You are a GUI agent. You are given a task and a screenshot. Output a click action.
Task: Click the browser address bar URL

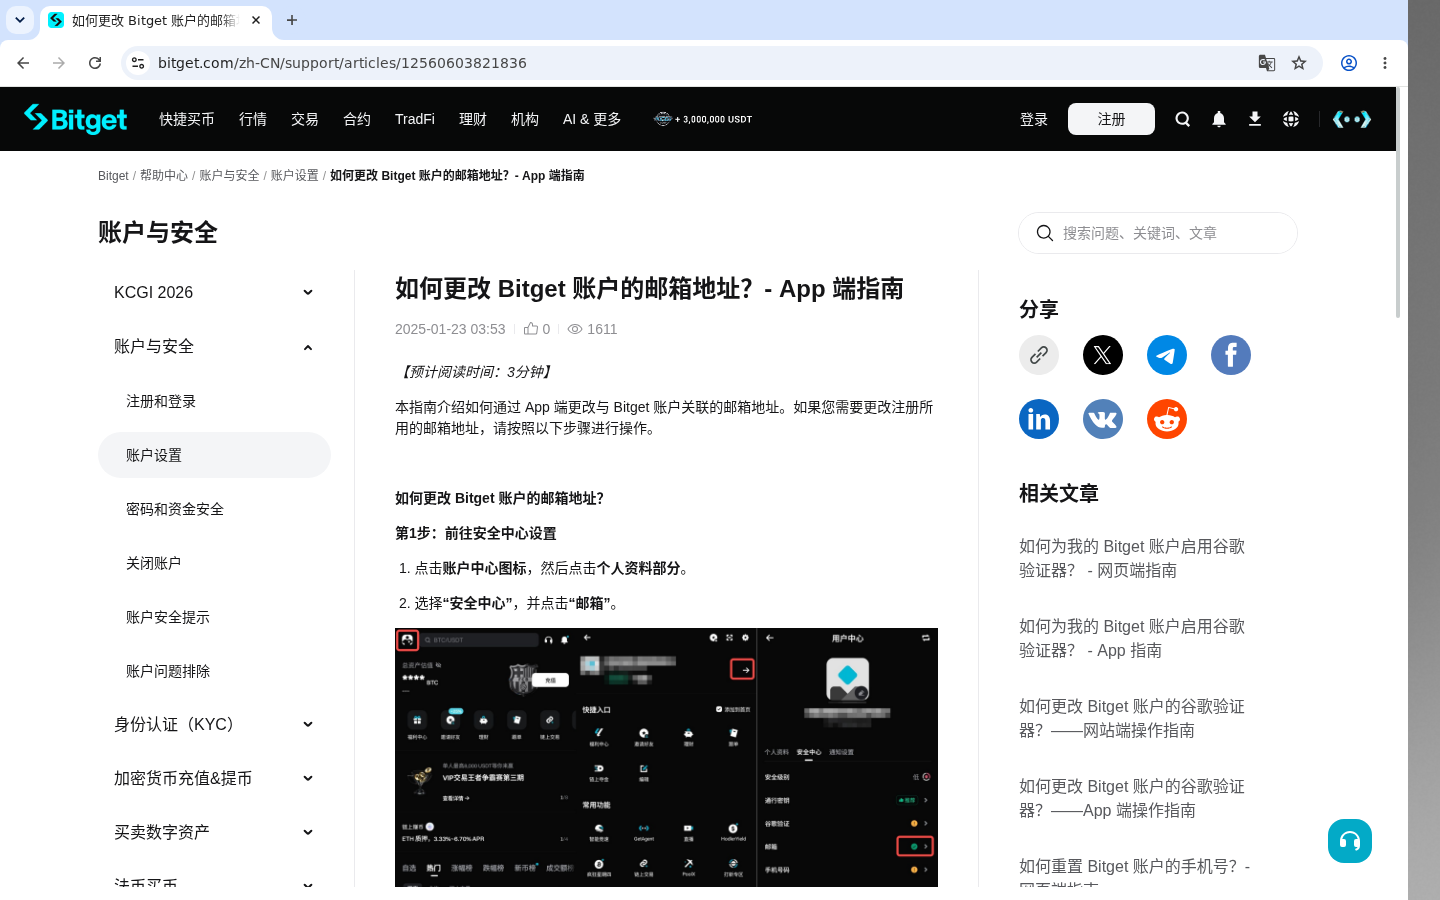[342, 63]
